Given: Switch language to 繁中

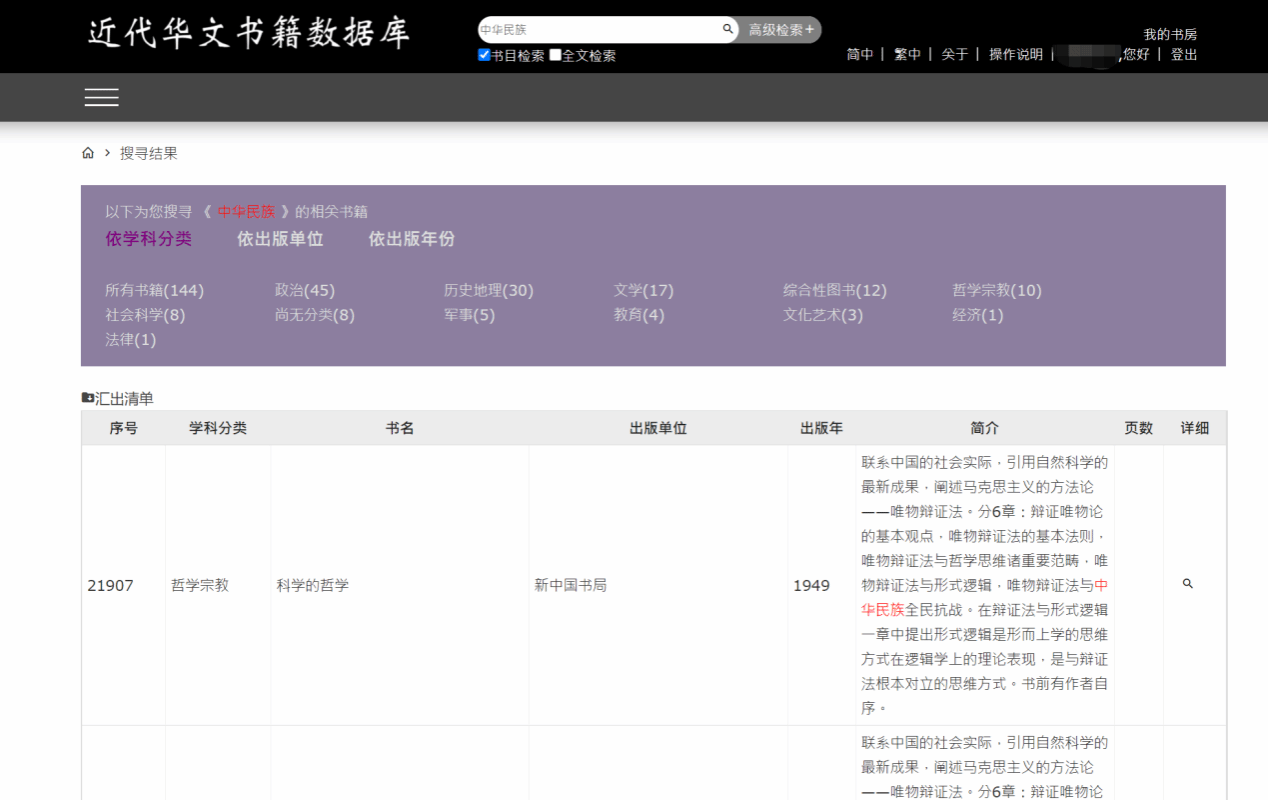Looking at the screenshot, I should coord(907,54).
